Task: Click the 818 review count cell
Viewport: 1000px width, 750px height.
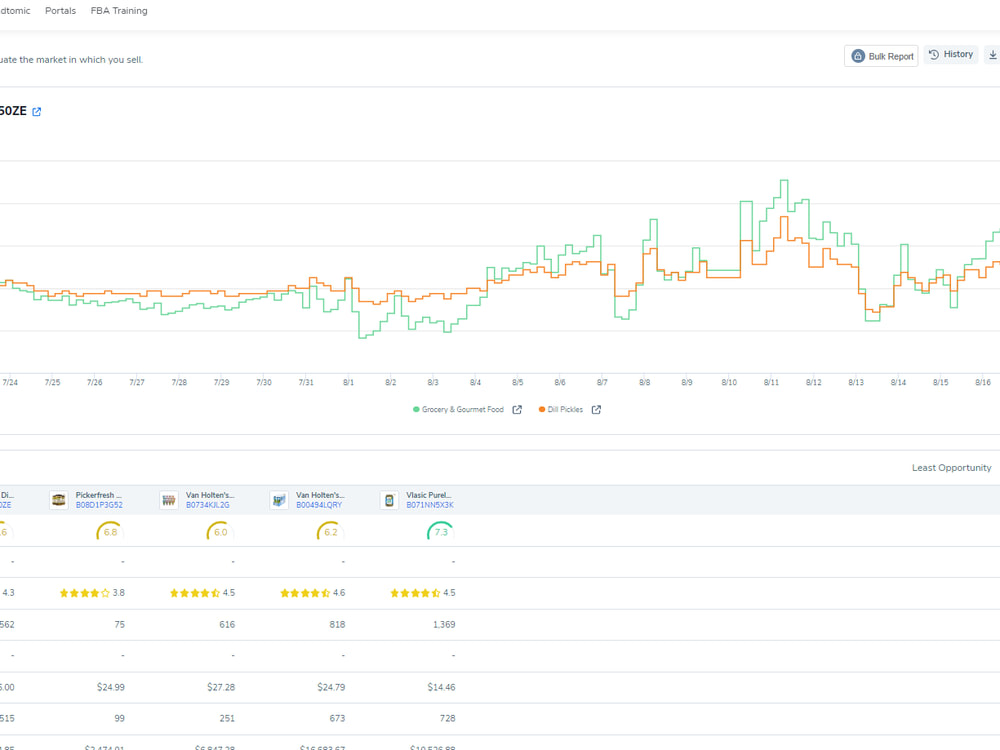Action: tap(337, 624)
